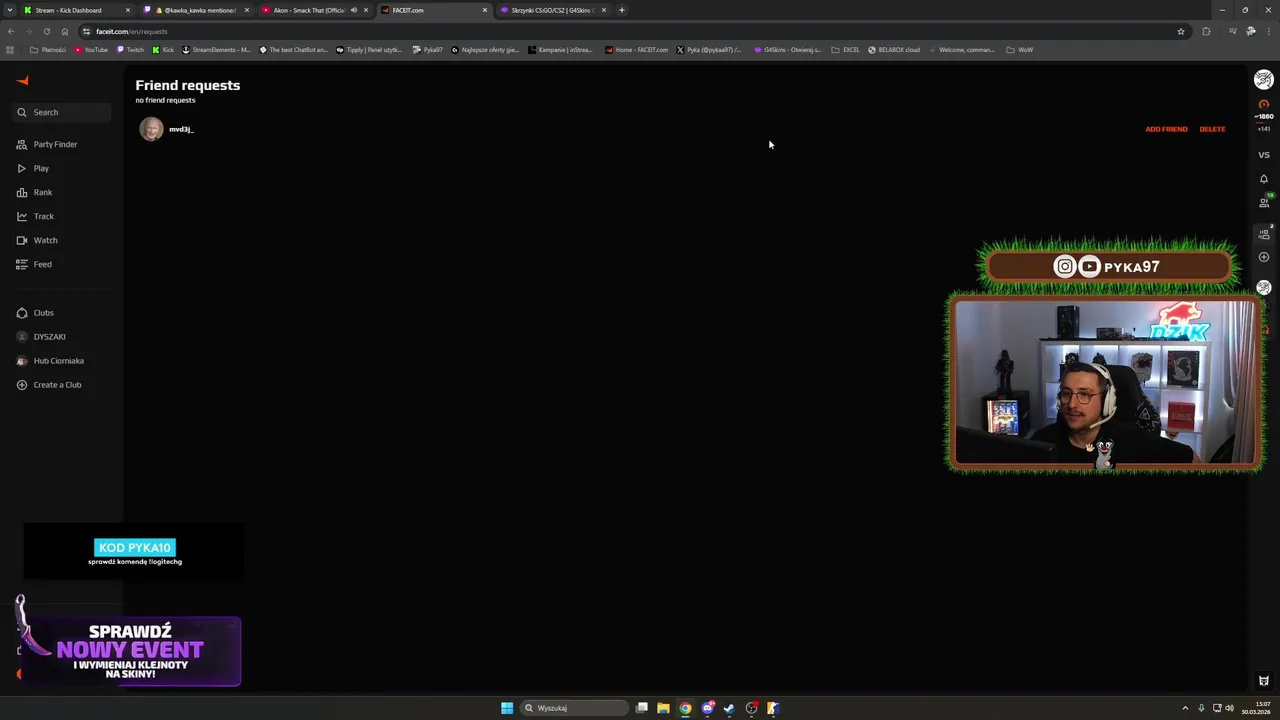Bookmark this page with the star icon
This screenshot has width=1280, height=720.
(1181, 31)
